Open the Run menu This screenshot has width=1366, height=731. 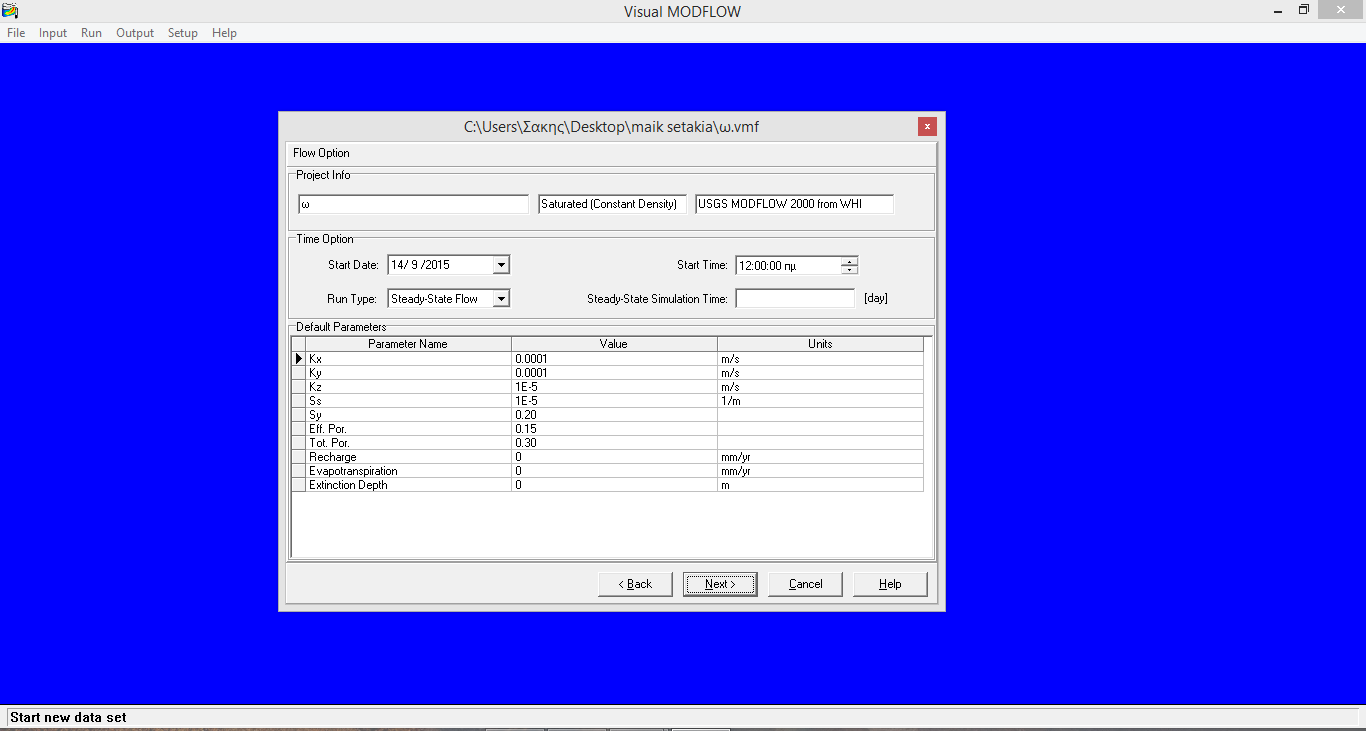tap(91, 33)
